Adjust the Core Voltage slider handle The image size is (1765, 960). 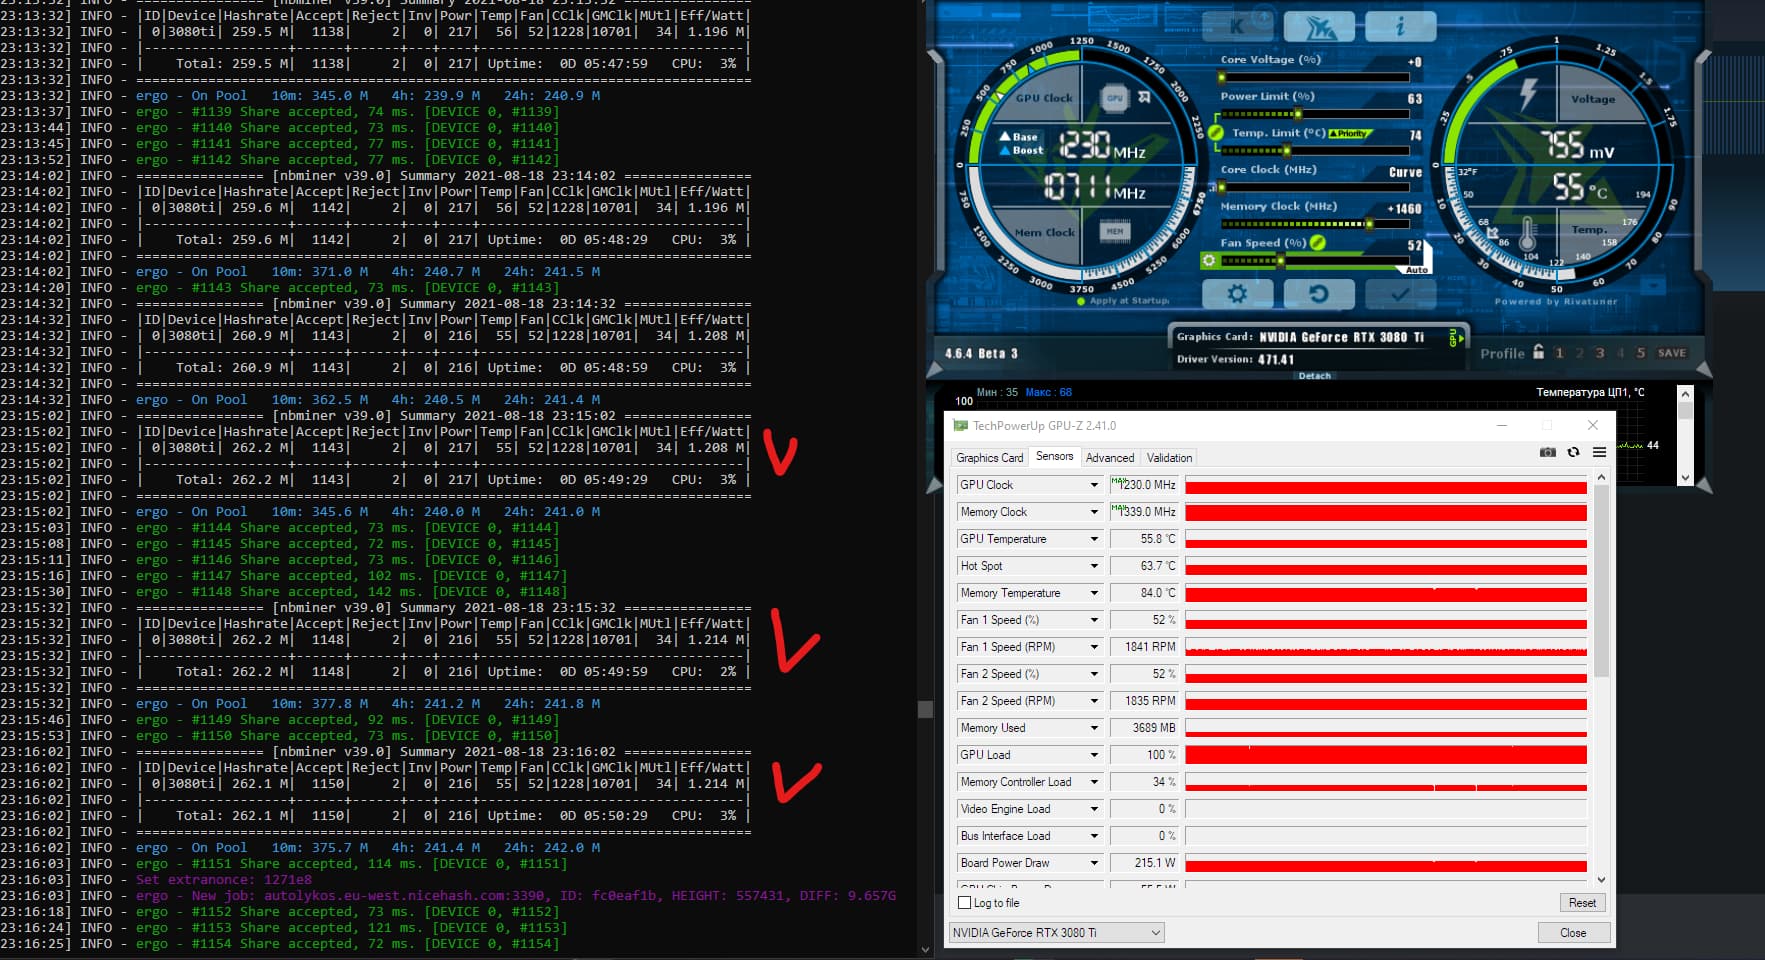coord(1221,77)
